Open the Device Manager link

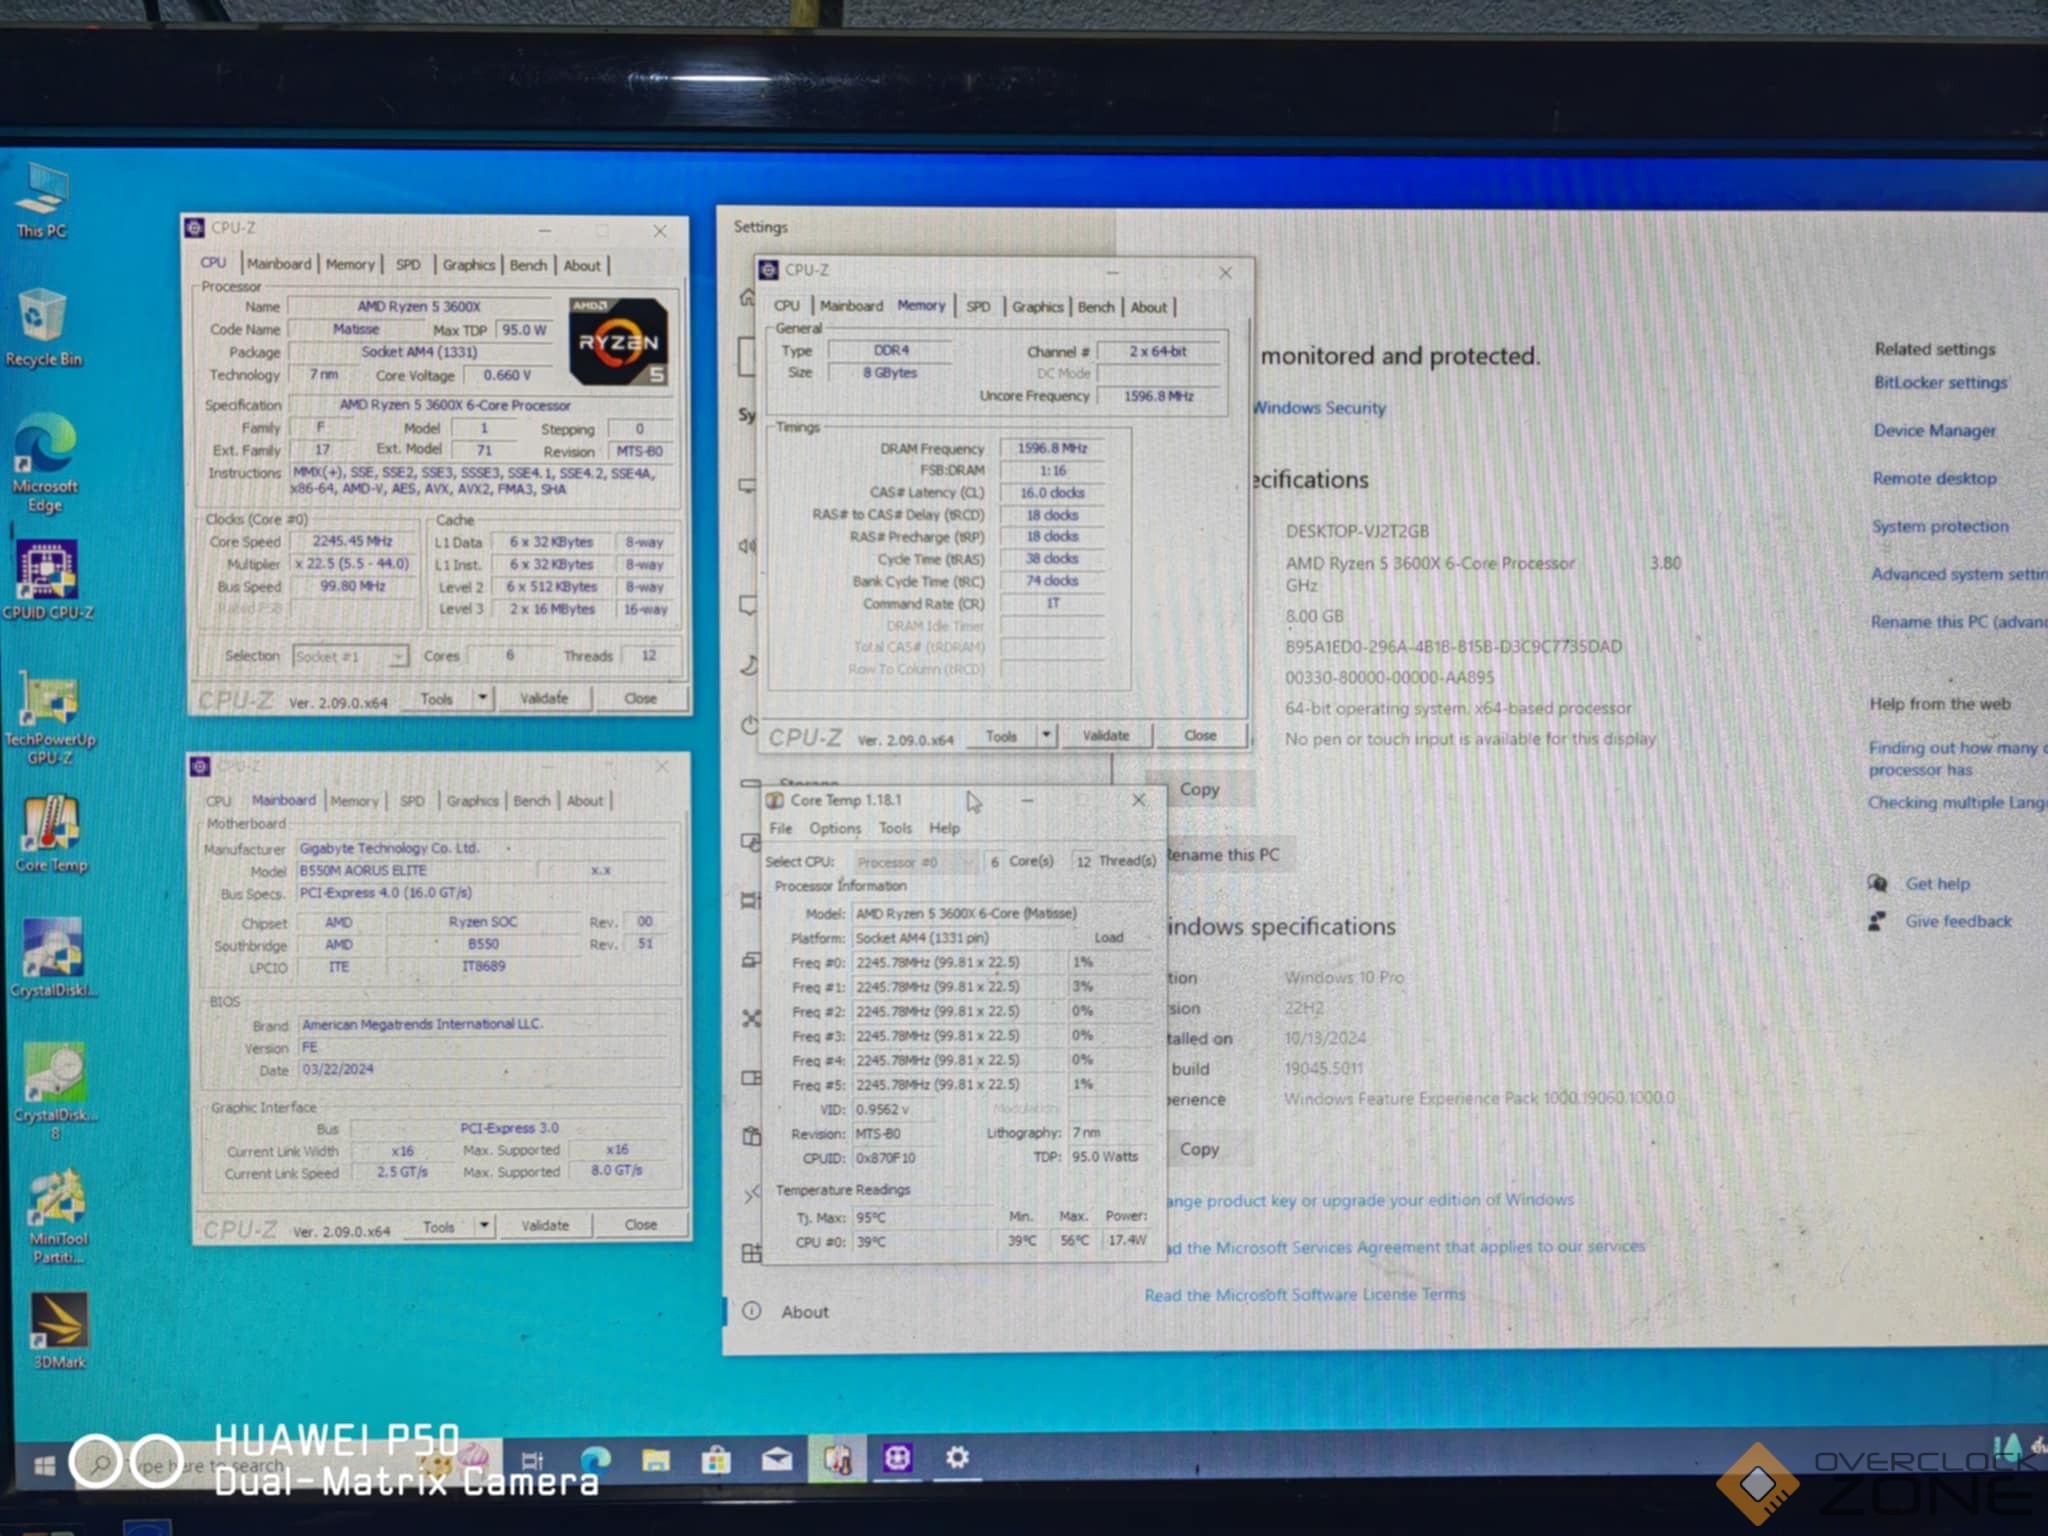(x=1933, y=431)
